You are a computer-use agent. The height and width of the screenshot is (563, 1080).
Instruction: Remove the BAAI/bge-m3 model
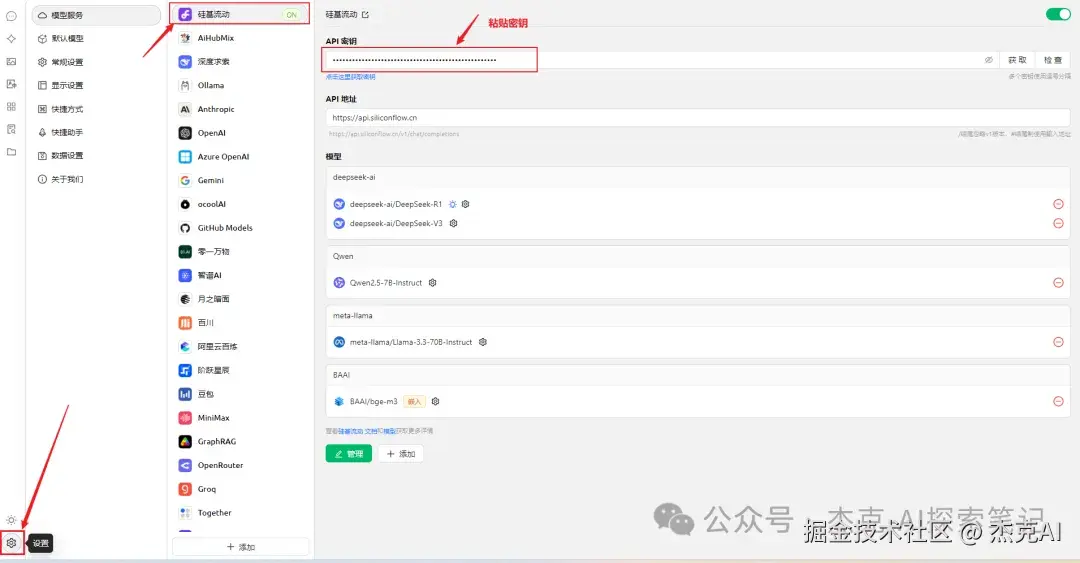[x=1059, y=401]
